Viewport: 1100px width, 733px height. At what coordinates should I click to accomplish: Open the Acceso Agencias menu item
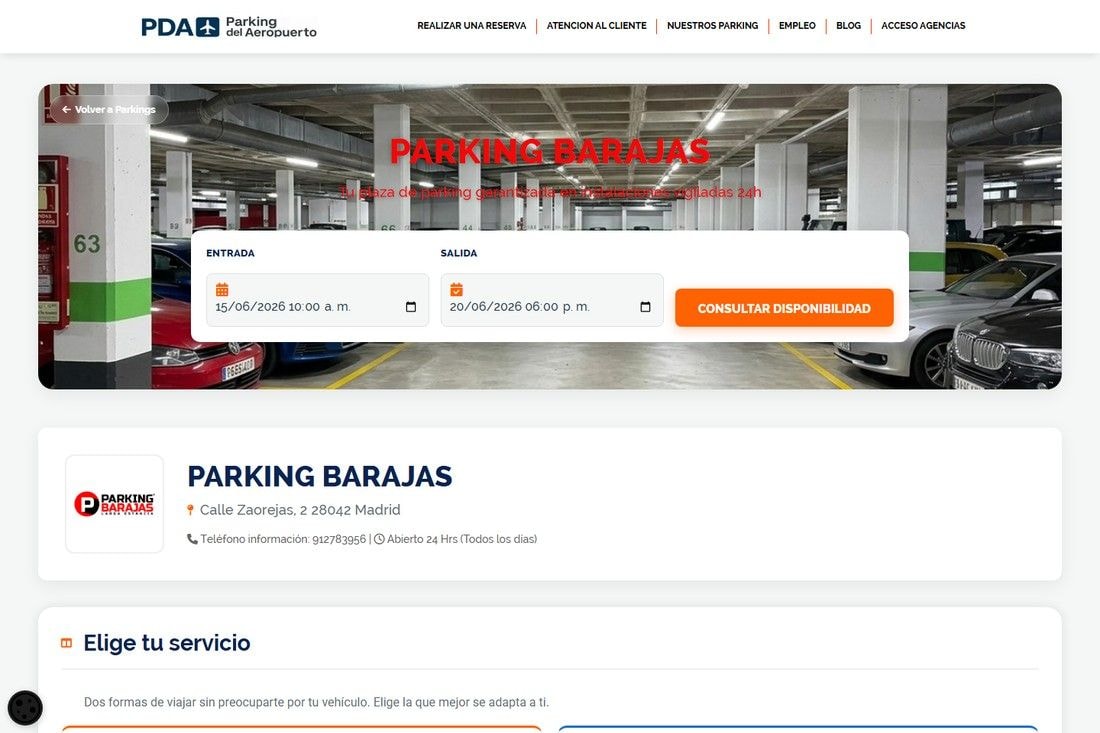[923, 25]
